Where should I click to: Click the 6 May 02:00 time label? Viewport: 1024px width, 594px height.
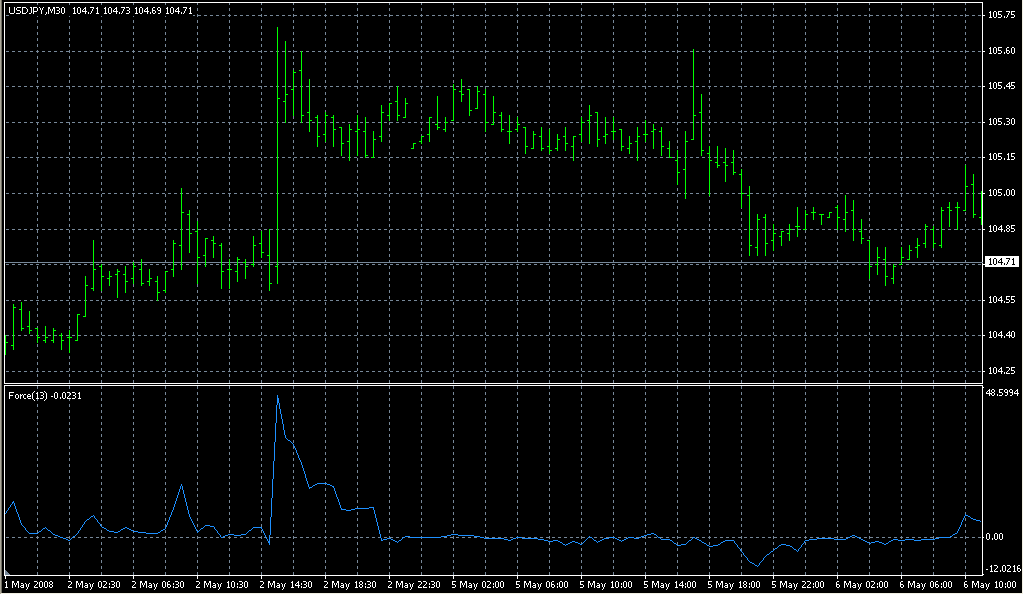tap(862, 585)
